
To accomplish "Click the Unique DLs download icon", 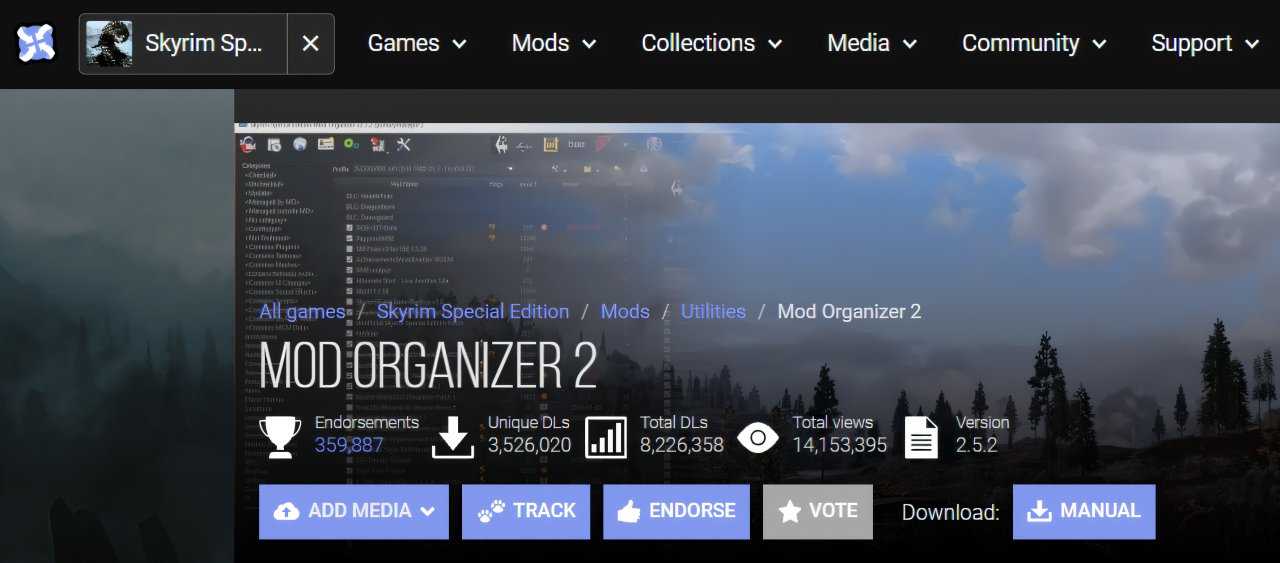I will 453,437.
